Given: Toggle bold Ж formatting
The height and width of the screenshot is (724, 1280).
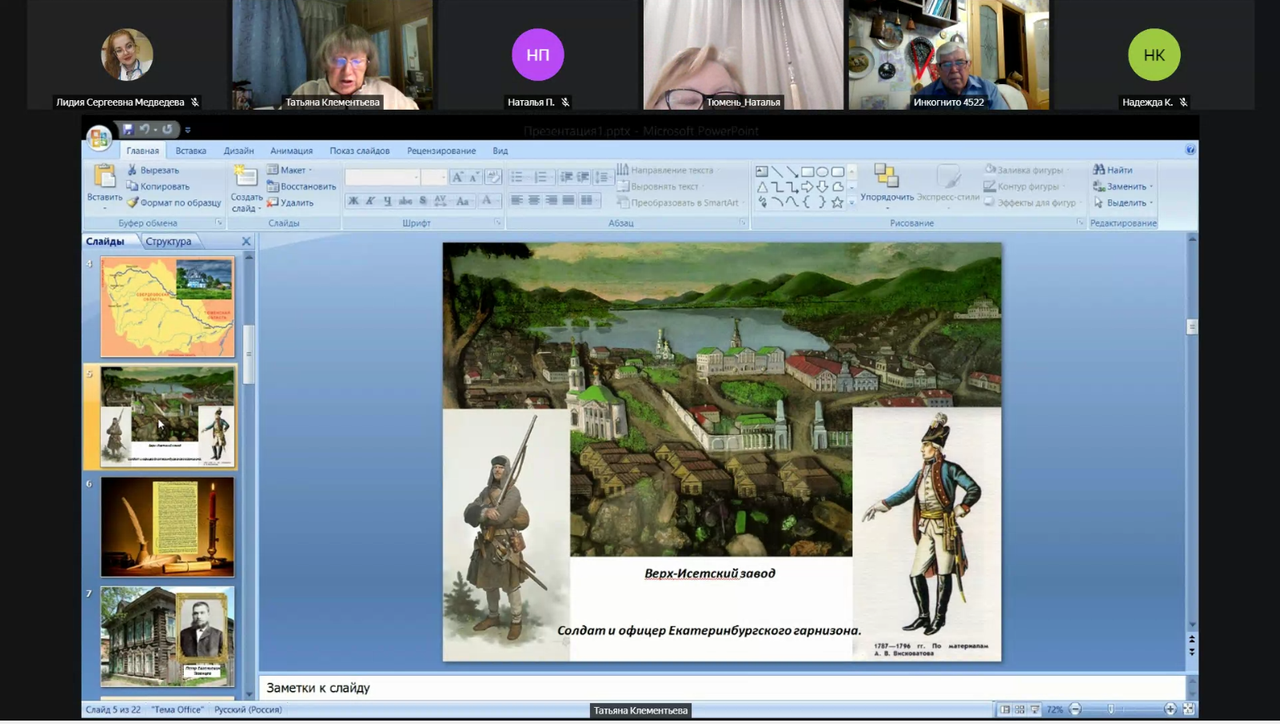Looking at the screenshot, I should pyautogui.click(x=353, y=201).
